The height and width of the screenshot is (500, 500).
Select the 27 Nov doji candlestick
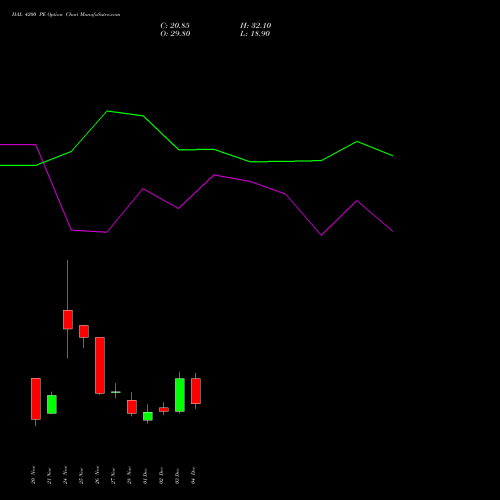(x=116, y=392)
